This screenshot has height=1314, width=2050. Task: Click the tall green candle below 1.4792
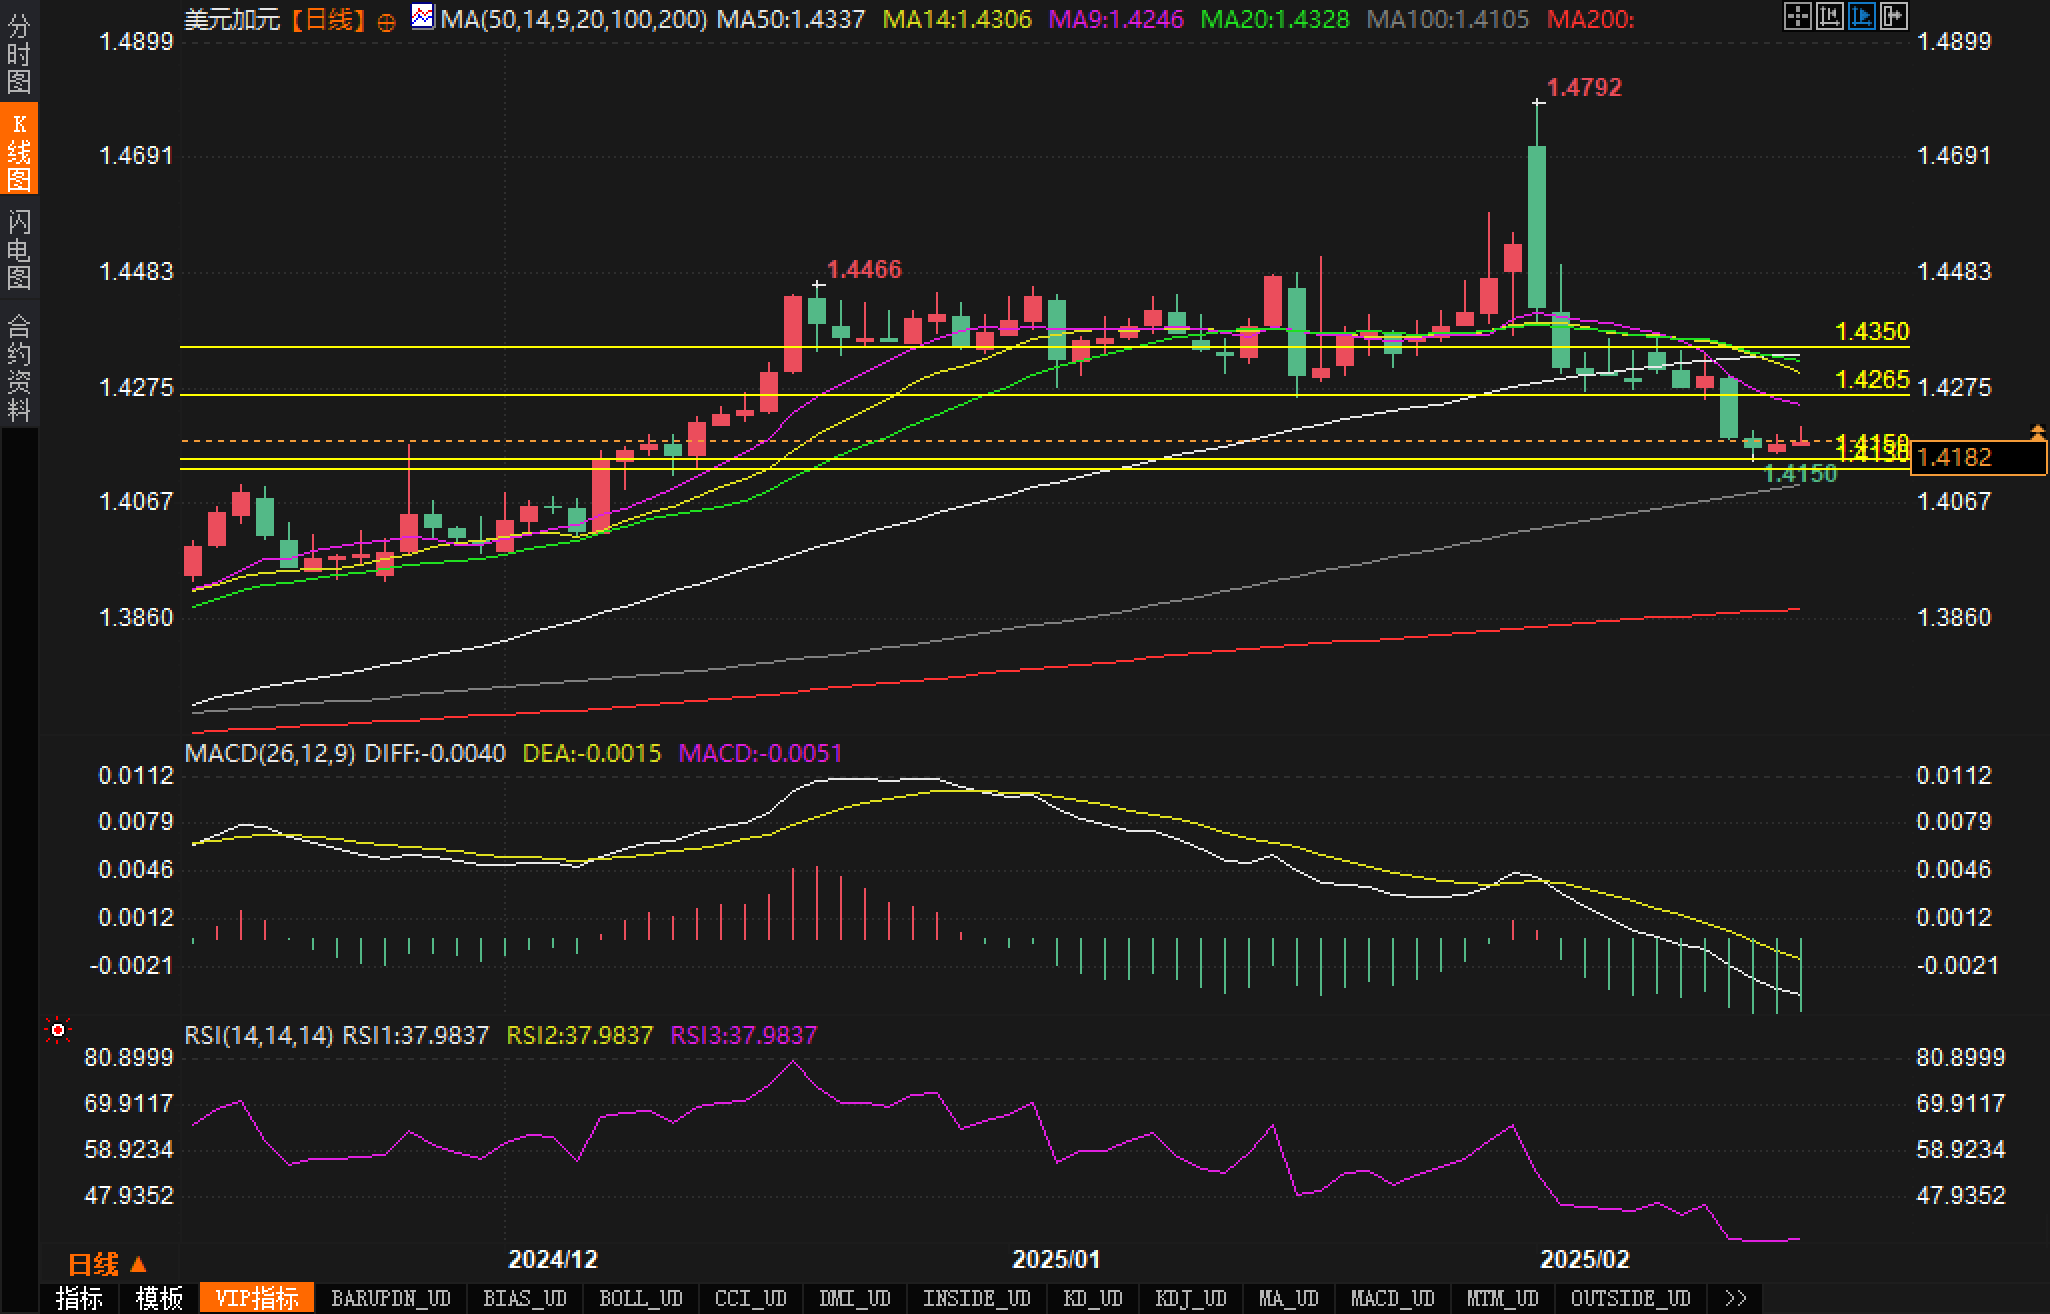(x=1537, y=227)
